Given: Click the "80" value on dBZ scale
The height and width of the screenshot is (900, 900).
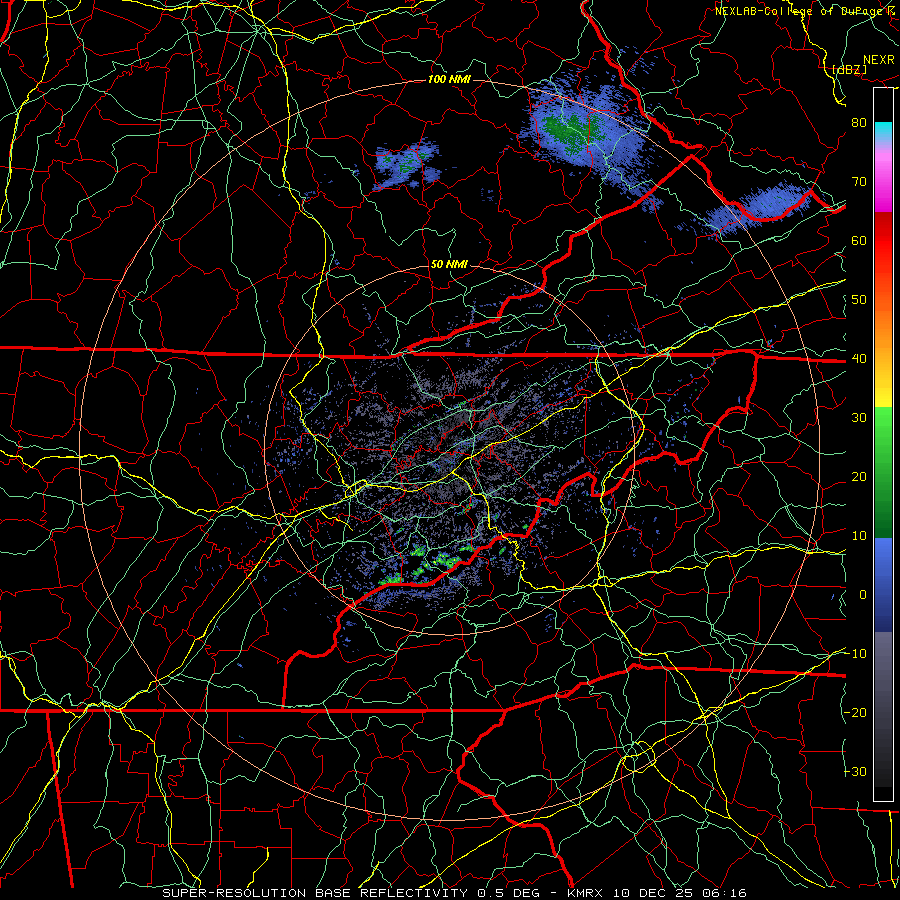Looking at the screenshot, I should pos(859,123).
